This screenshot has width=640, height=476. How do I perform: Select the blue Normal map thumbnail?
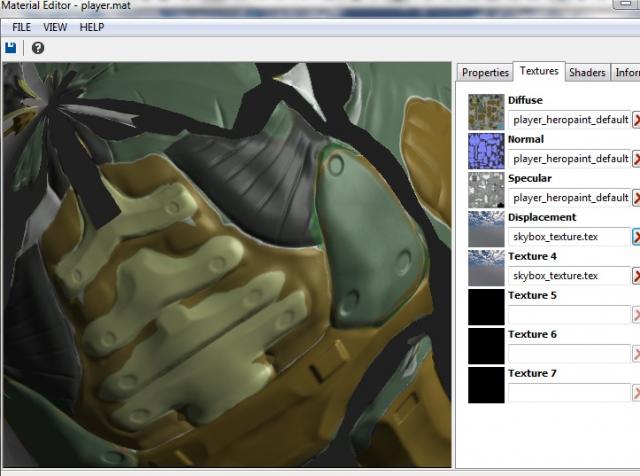(486, 150)
